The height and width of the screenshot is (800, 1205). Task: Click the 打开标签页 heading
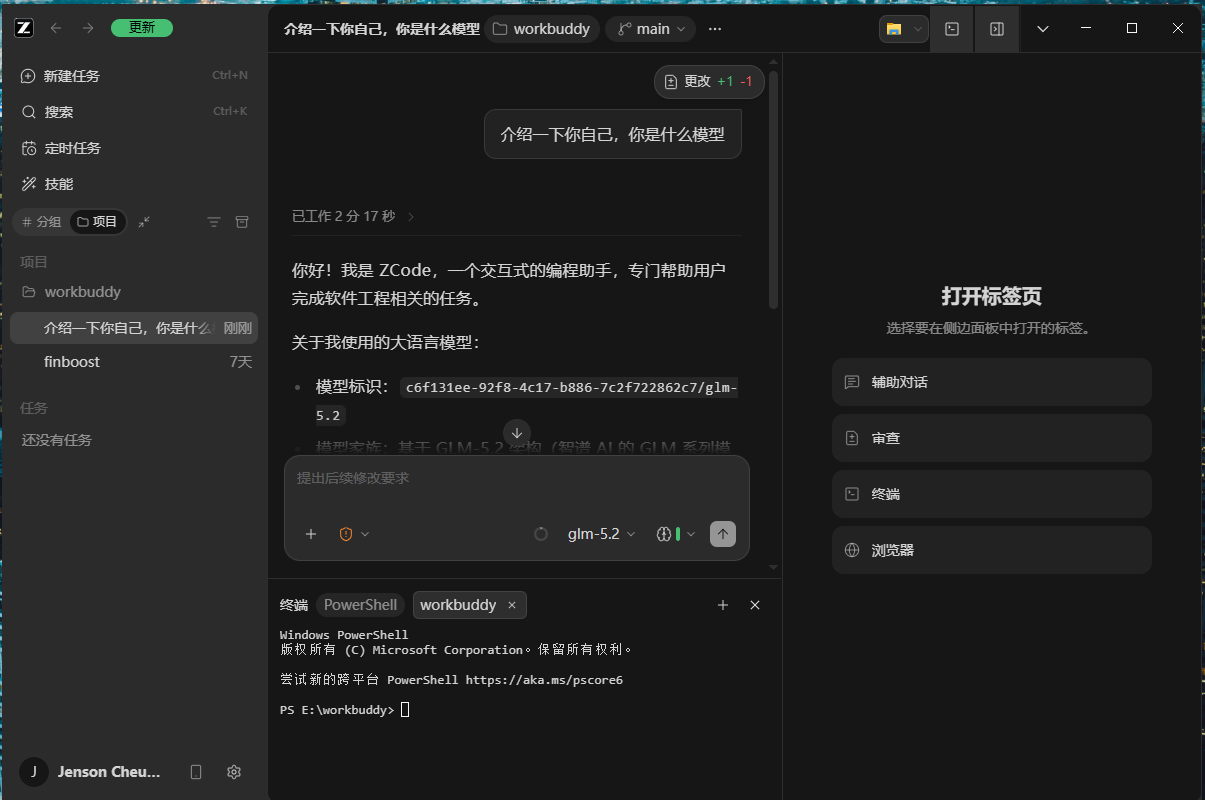[992, 297]
